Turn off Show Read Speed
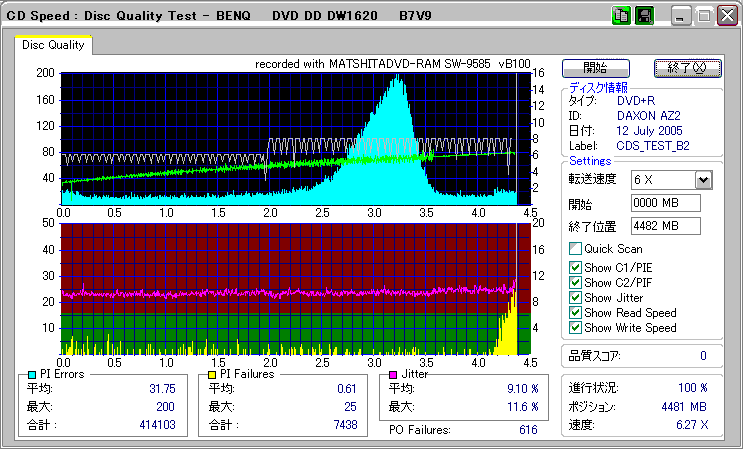This screenshot has width=743, height=449. [575, 313]
